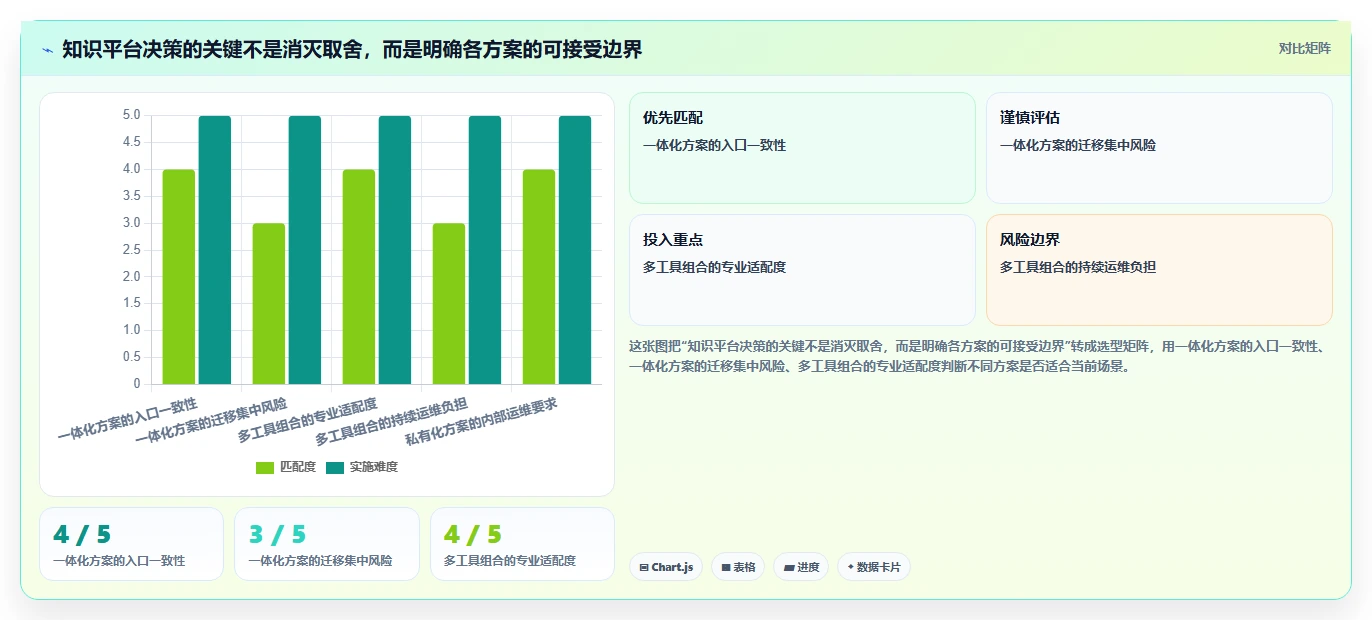Click the y-axis value 0
Viewport: 1372px width, 620px height.
(137, 384)
